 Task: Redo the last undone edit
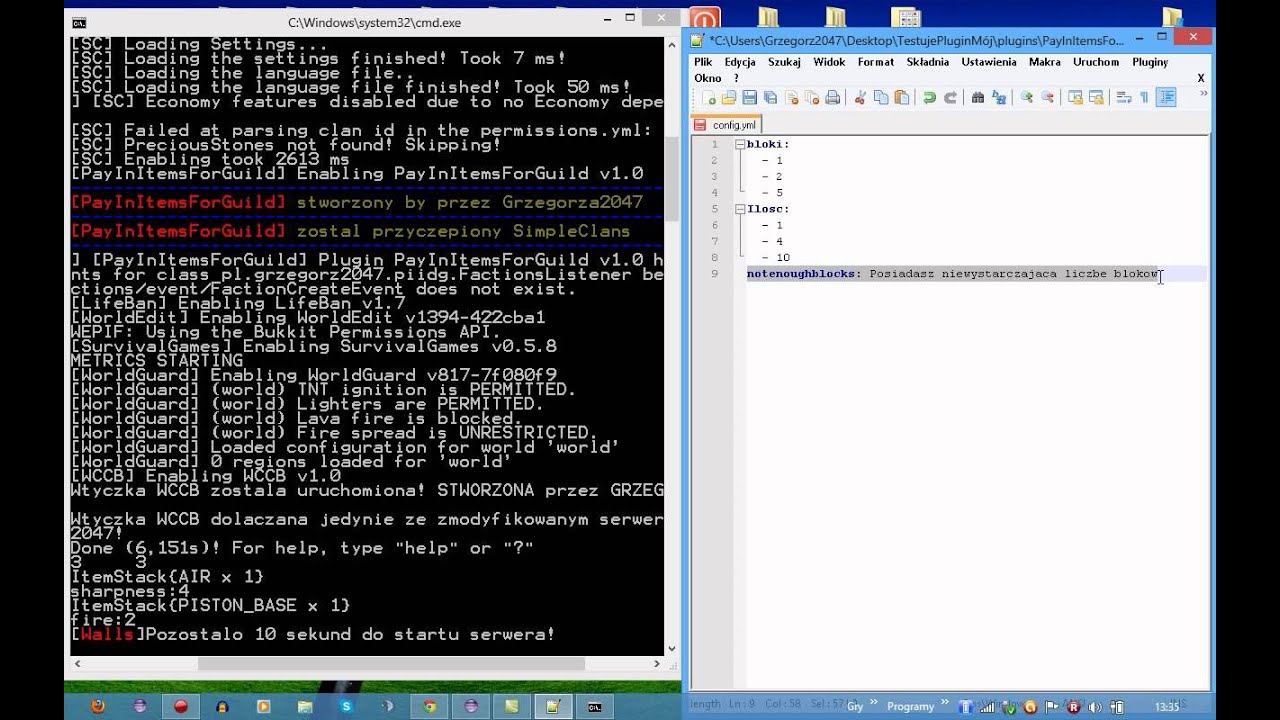(x=950, y=97)
